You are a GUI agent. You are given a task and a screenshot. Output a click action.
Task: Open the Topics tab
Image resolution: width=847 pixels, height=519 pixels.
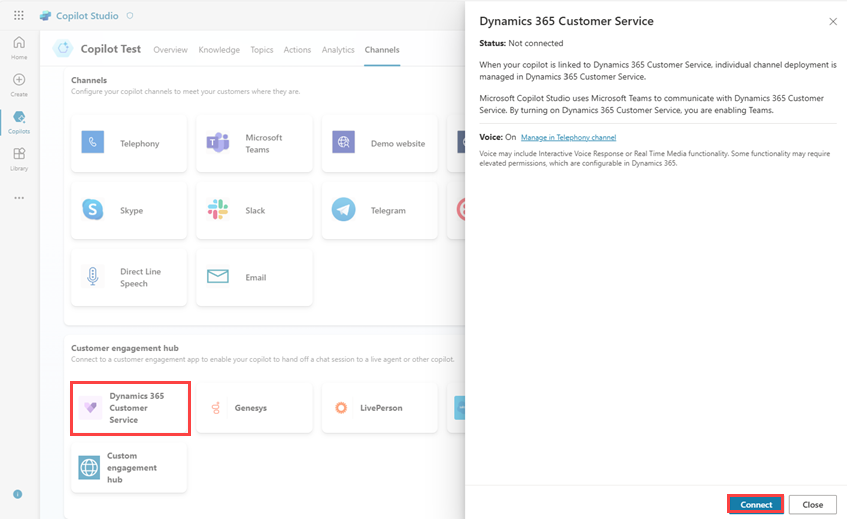(x=261, y=50)
